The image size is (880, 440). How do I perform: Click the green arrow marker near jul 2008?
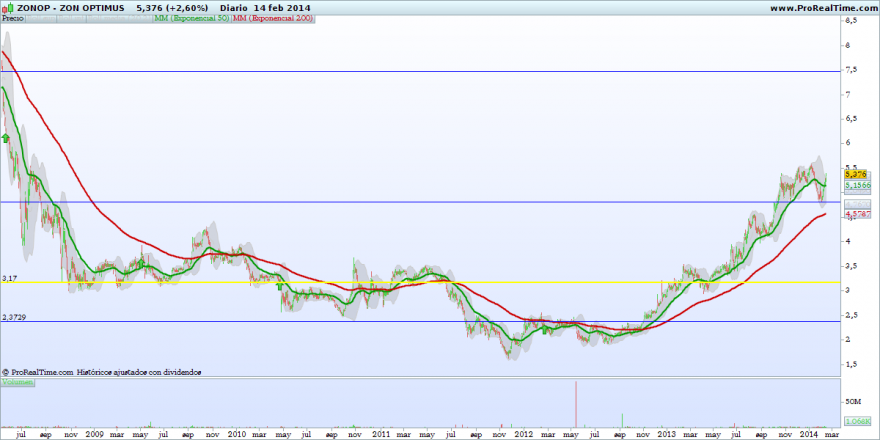point(6,138)
